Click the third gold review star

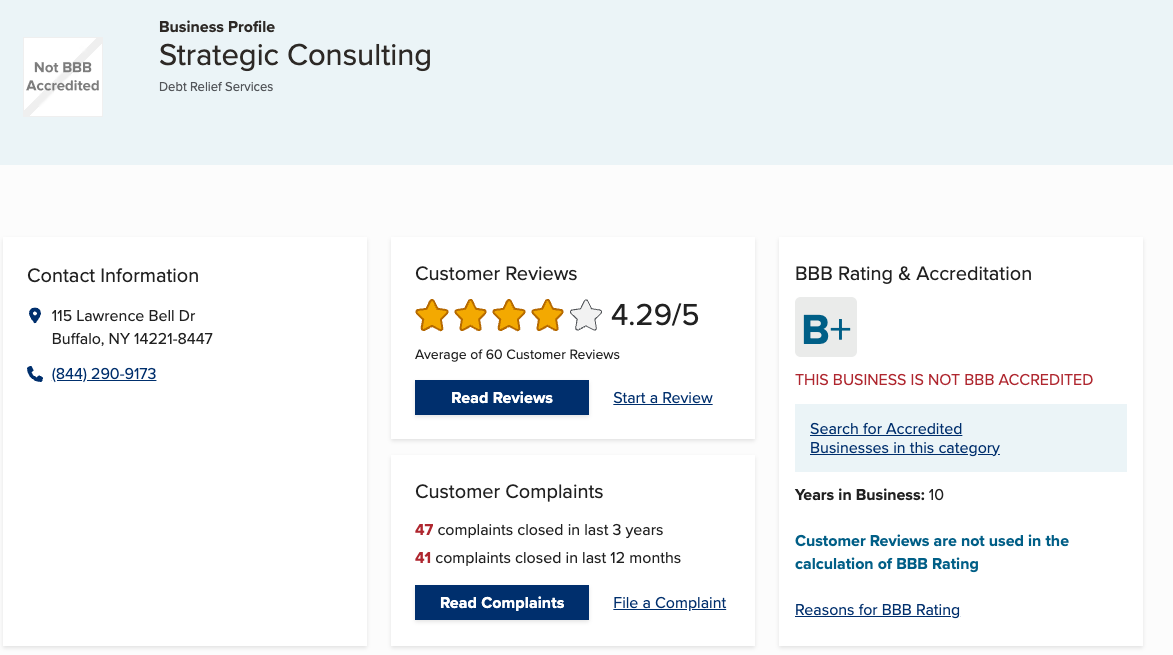tap(509, 316)
